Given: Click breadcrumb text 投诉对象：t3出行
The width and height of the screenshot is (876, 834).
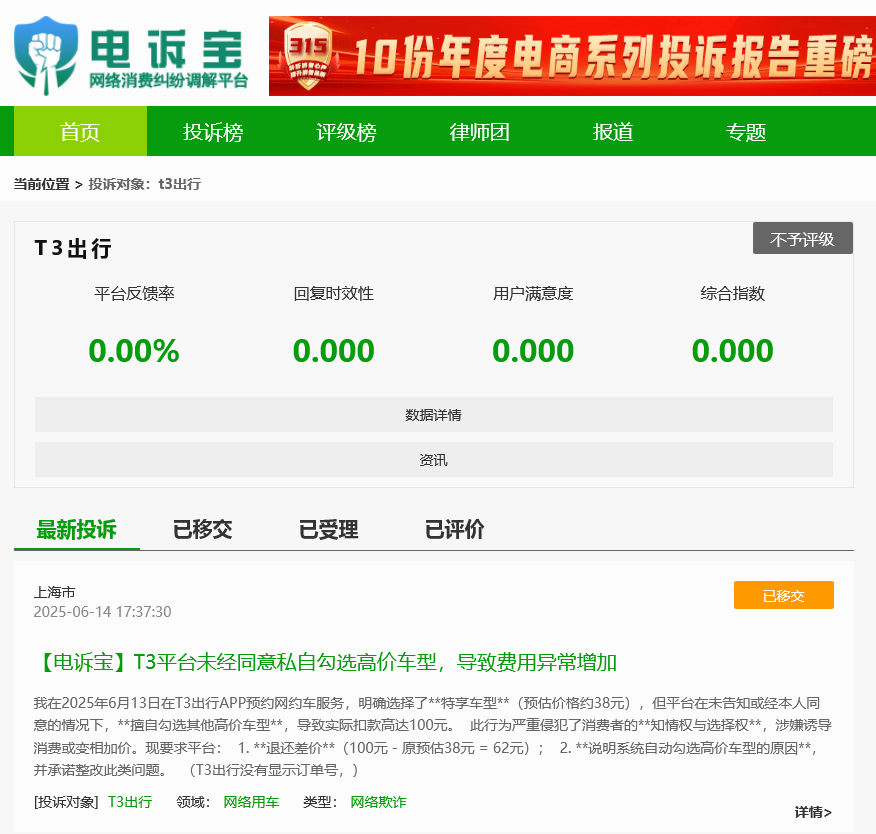Looking at the screenshot, I should pyautogui.click(x=145, y=184).
